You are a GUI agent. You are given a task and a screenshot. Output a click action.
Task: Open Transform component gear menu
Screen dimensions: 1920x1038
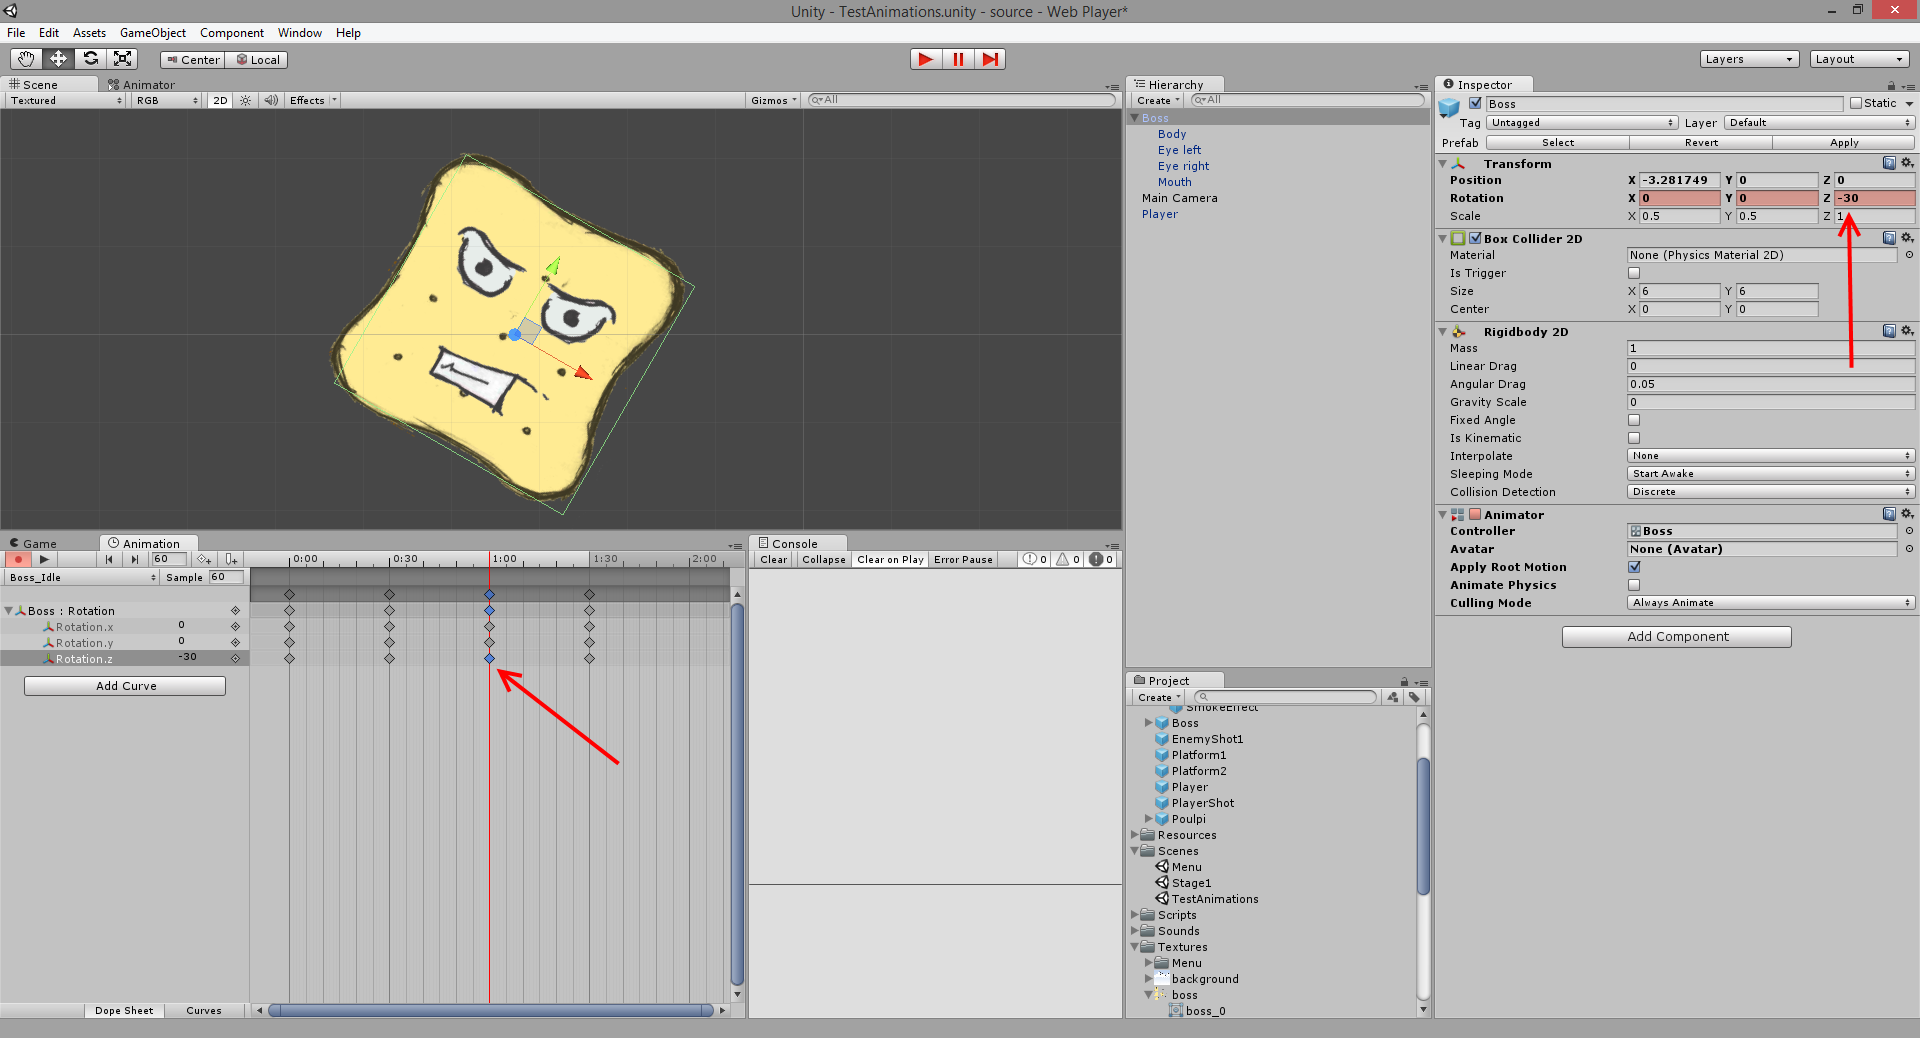pos(1907,163)
